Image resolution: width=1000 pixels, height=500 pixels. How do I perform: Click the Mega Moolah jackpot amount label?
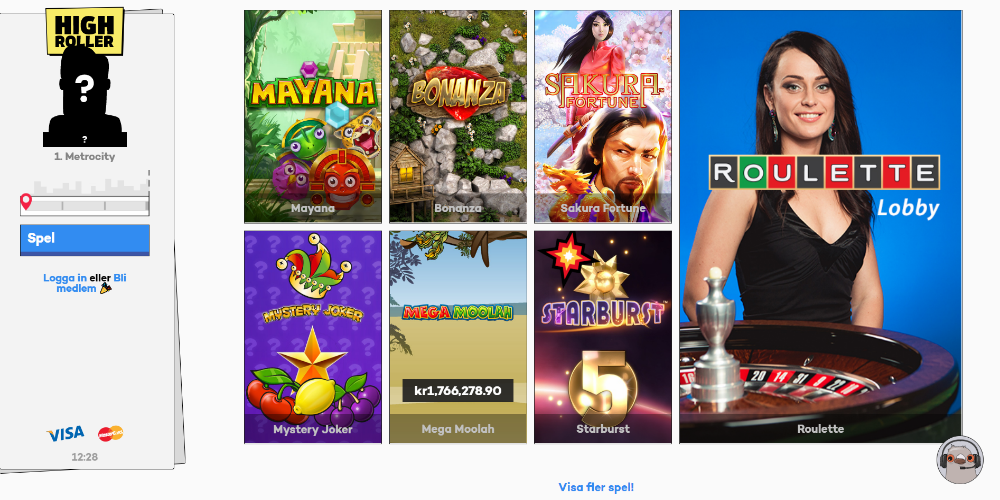click(458, 390)
